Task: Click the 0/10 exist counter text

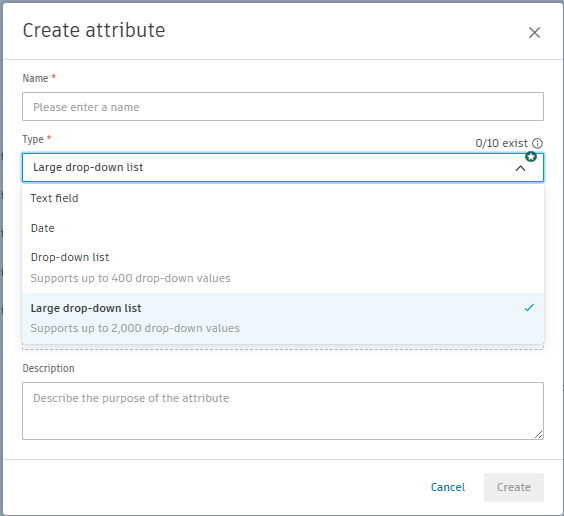Action: (x=501, y=143)
